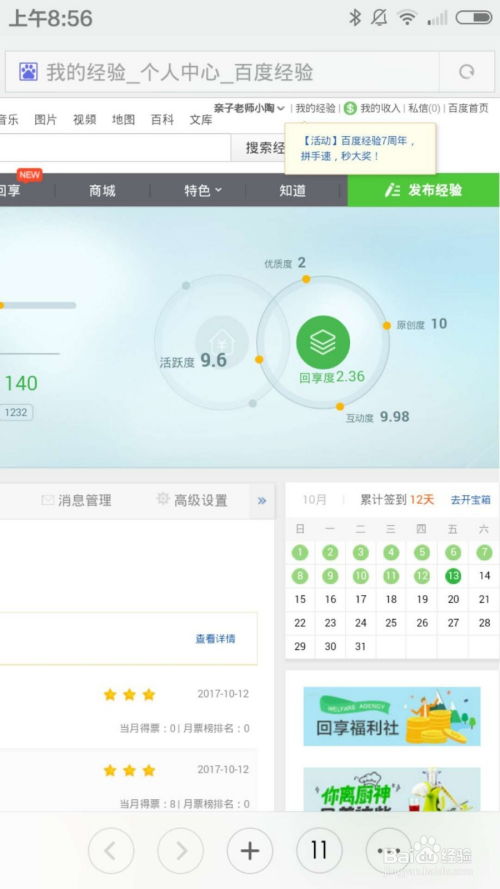Expand the 亲子老师小陶 account dropdown
Screen dimensions: 500x889
(249, 108)
